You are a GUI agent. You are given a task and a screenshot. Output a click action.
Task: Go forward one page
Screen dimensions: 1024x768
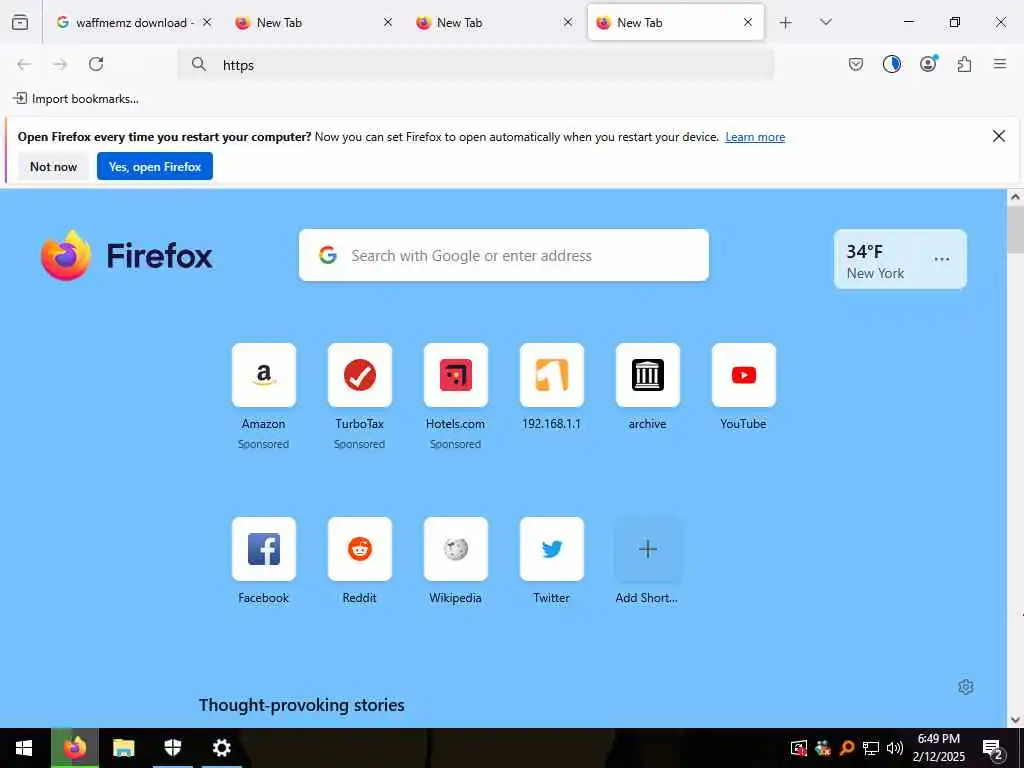[x=60, y=64]
